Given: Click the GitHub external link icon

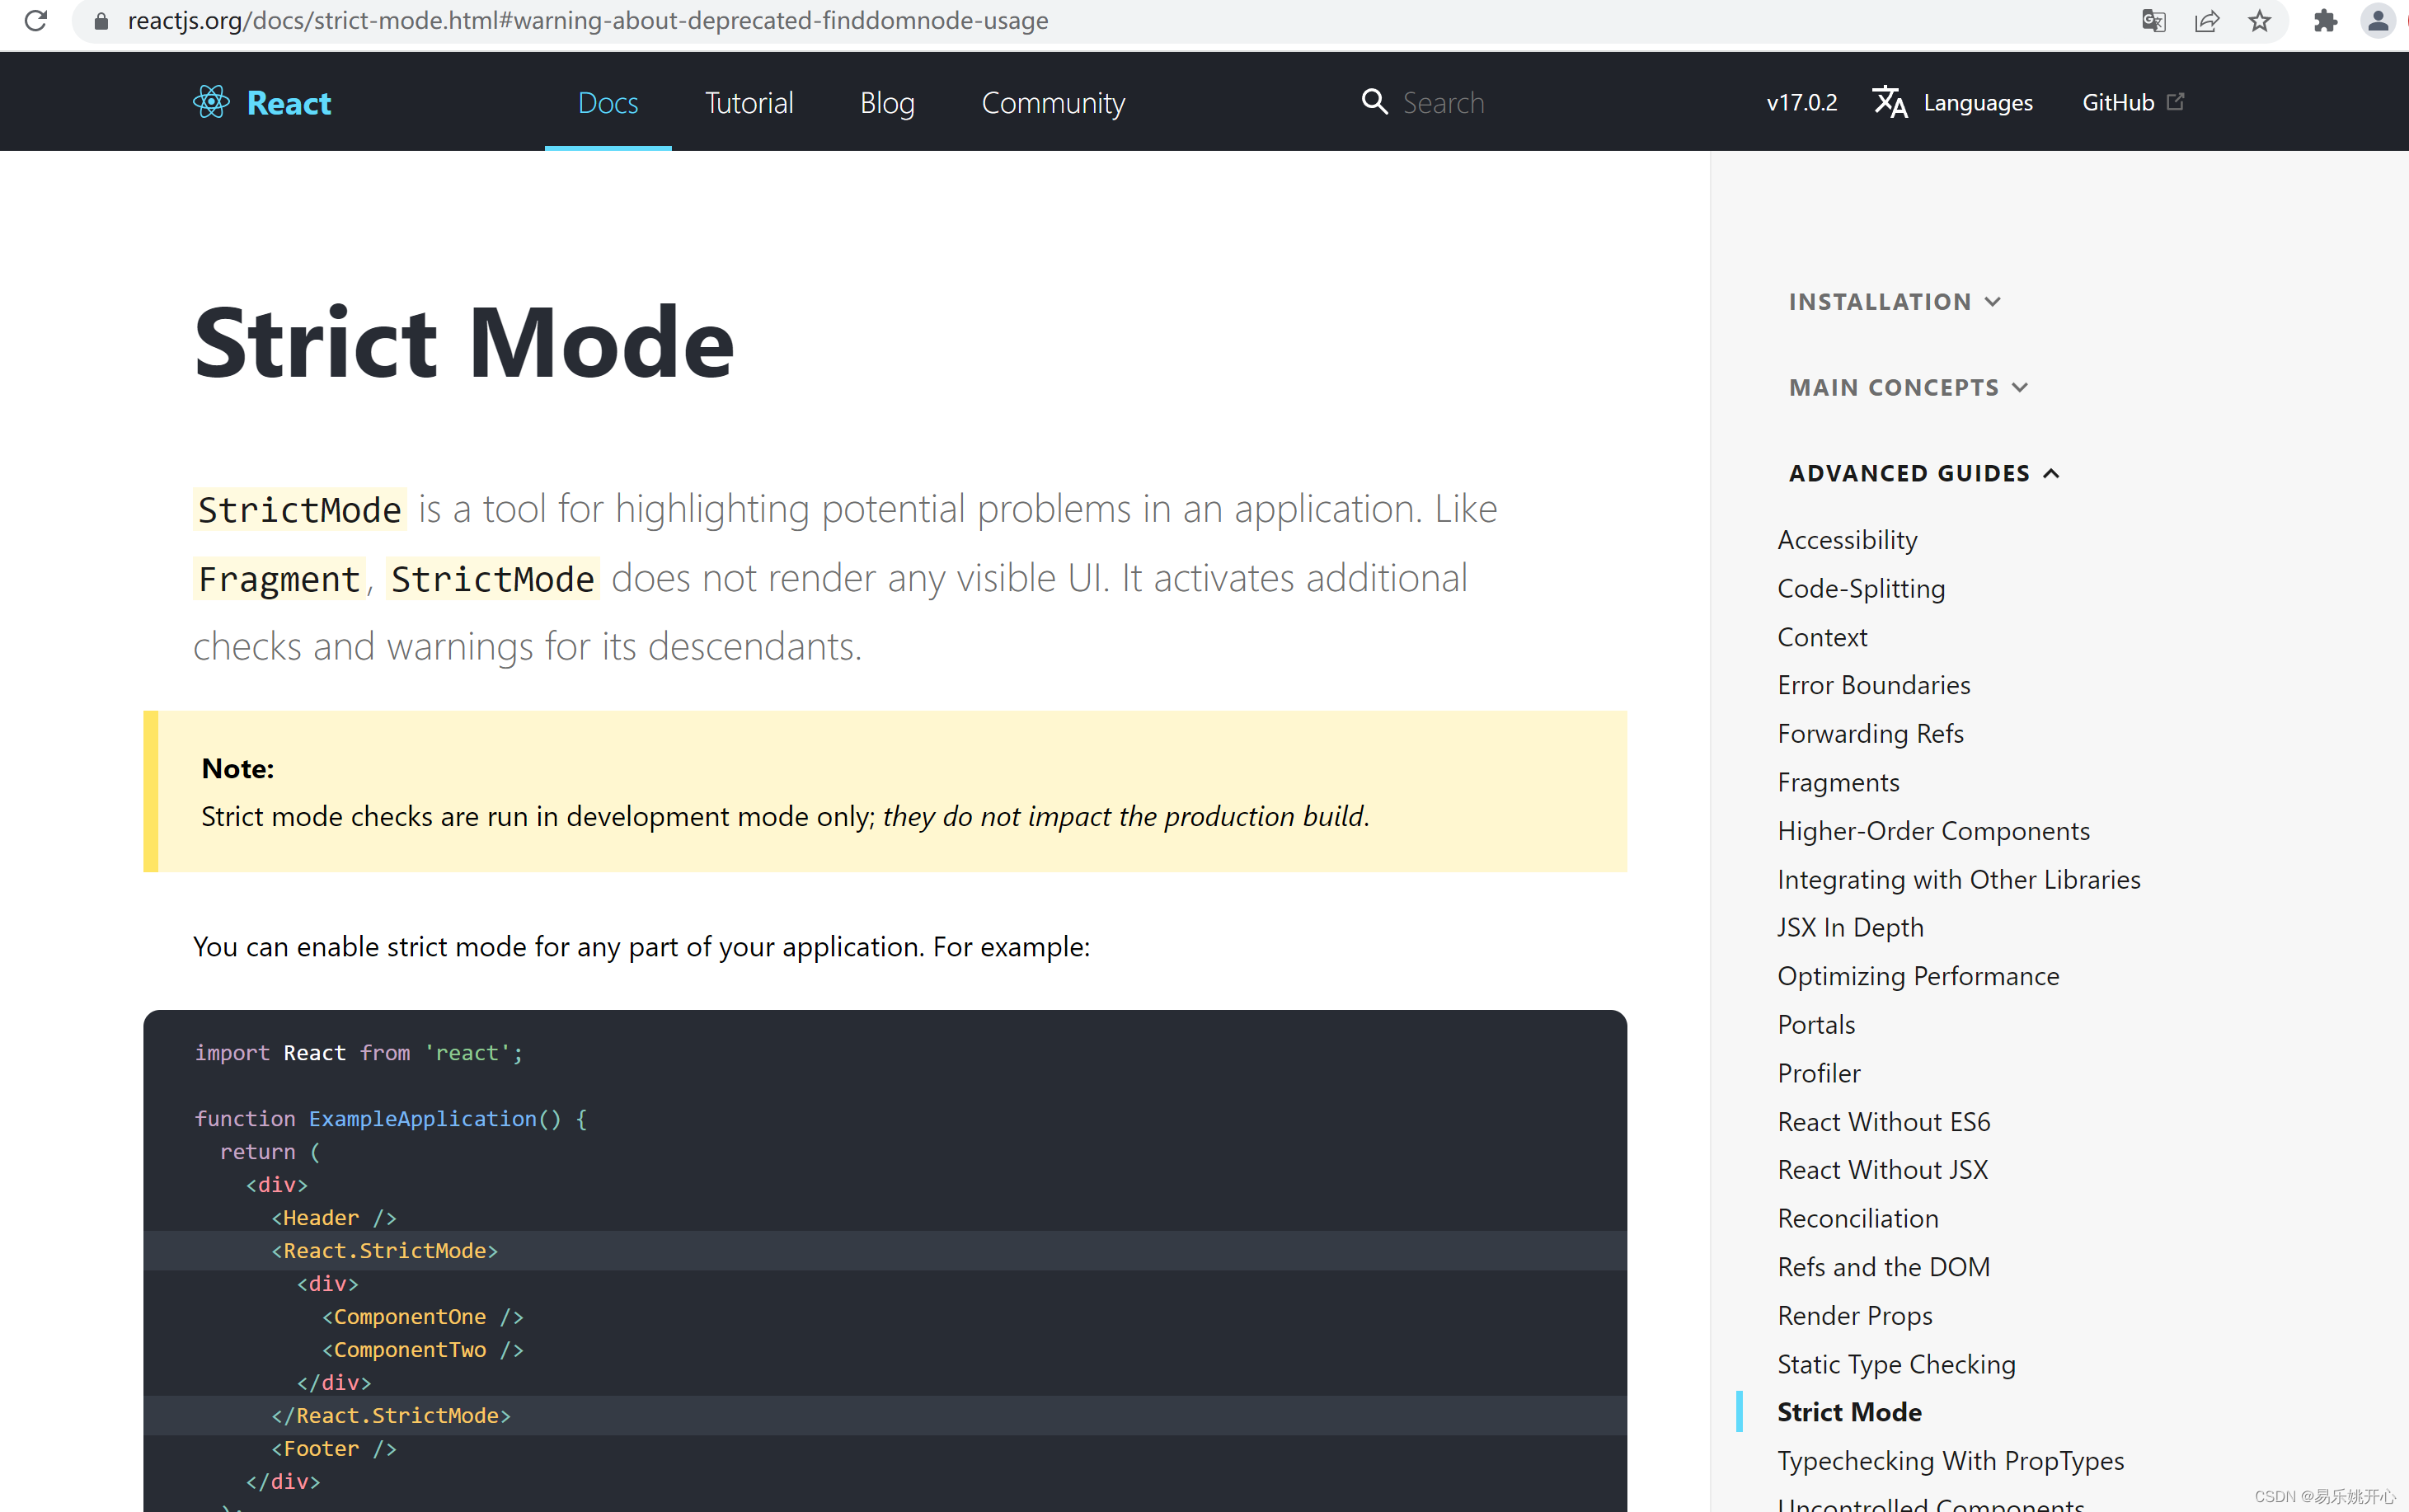Looking at the screenshot, I should (x=2176, y=100).
